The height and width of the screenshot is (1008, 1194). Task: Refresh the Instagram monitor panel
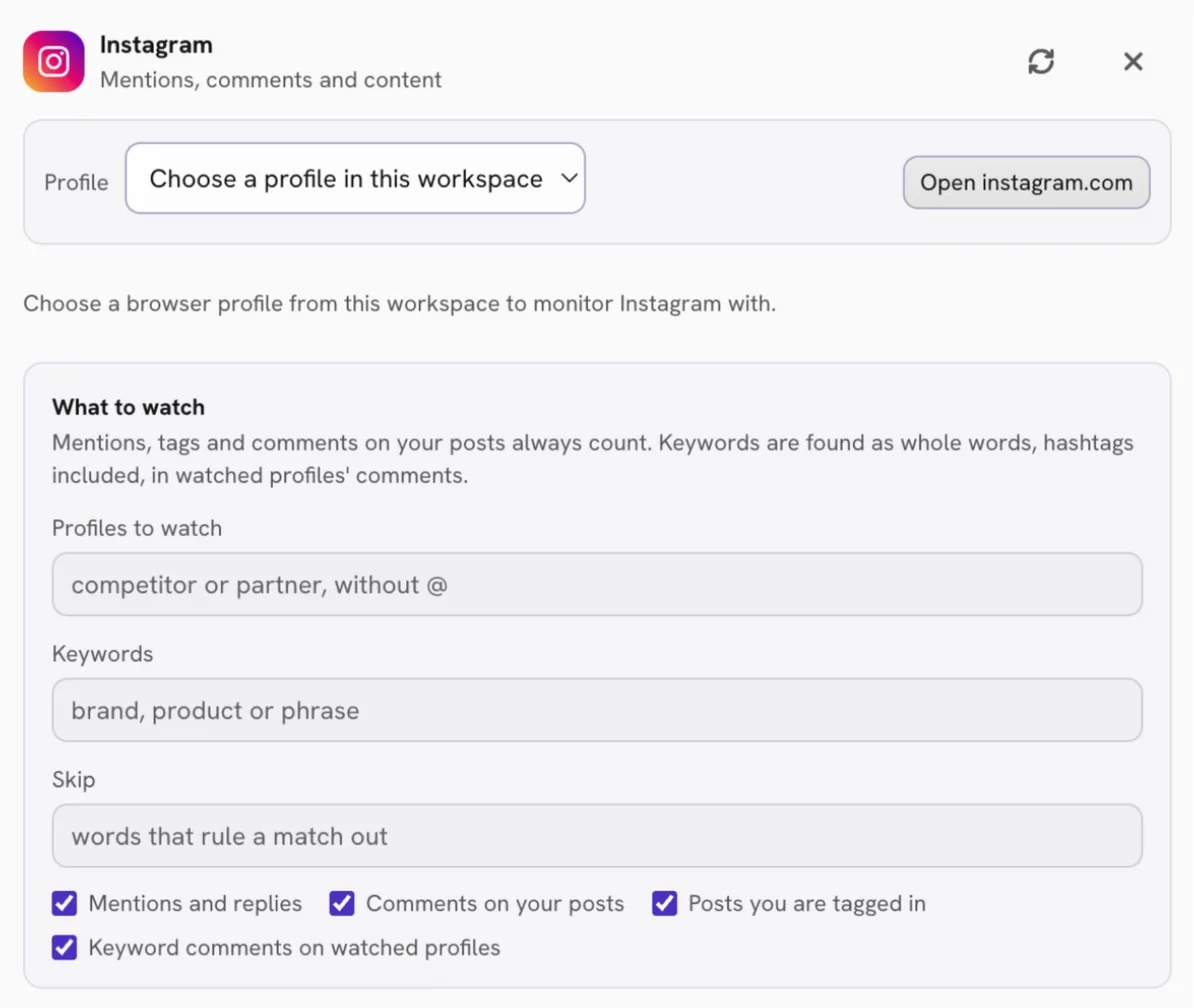pos(1041,62)
